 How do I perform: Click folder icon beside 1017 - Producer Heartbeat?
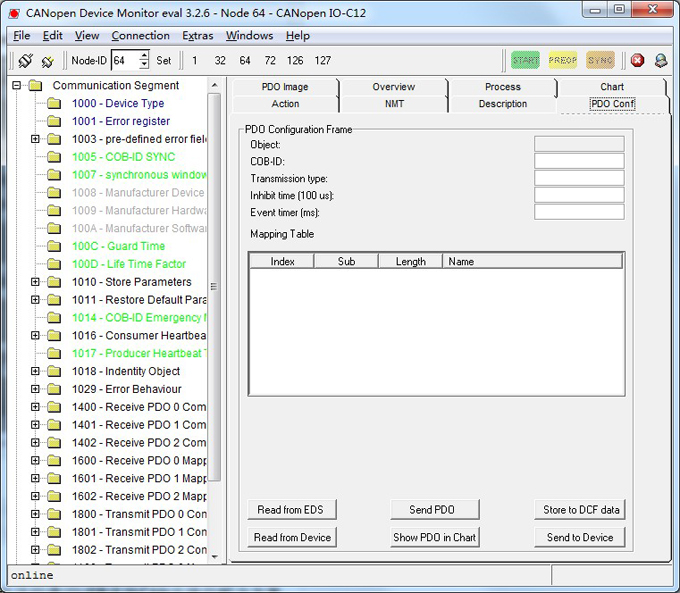pos(54,353)
